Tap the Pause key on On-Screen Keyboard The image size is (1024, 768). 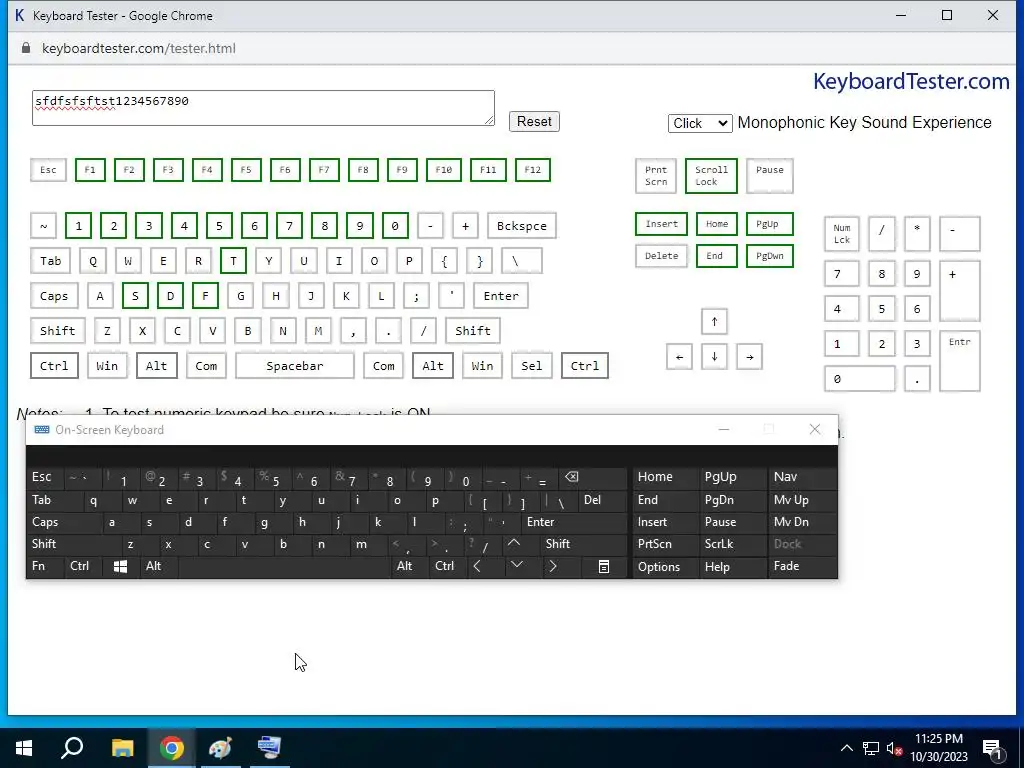(x=733, y=522)
